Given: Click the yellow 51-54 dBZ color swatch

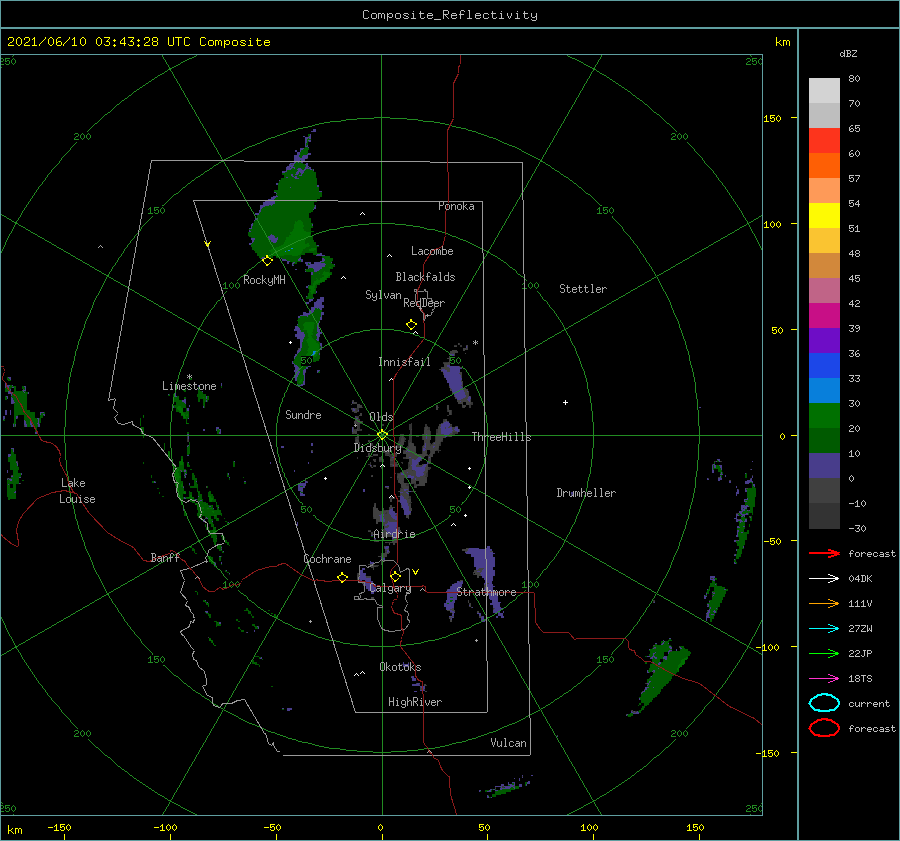Looking at the screenshot, I should click(x=824, y=216).
